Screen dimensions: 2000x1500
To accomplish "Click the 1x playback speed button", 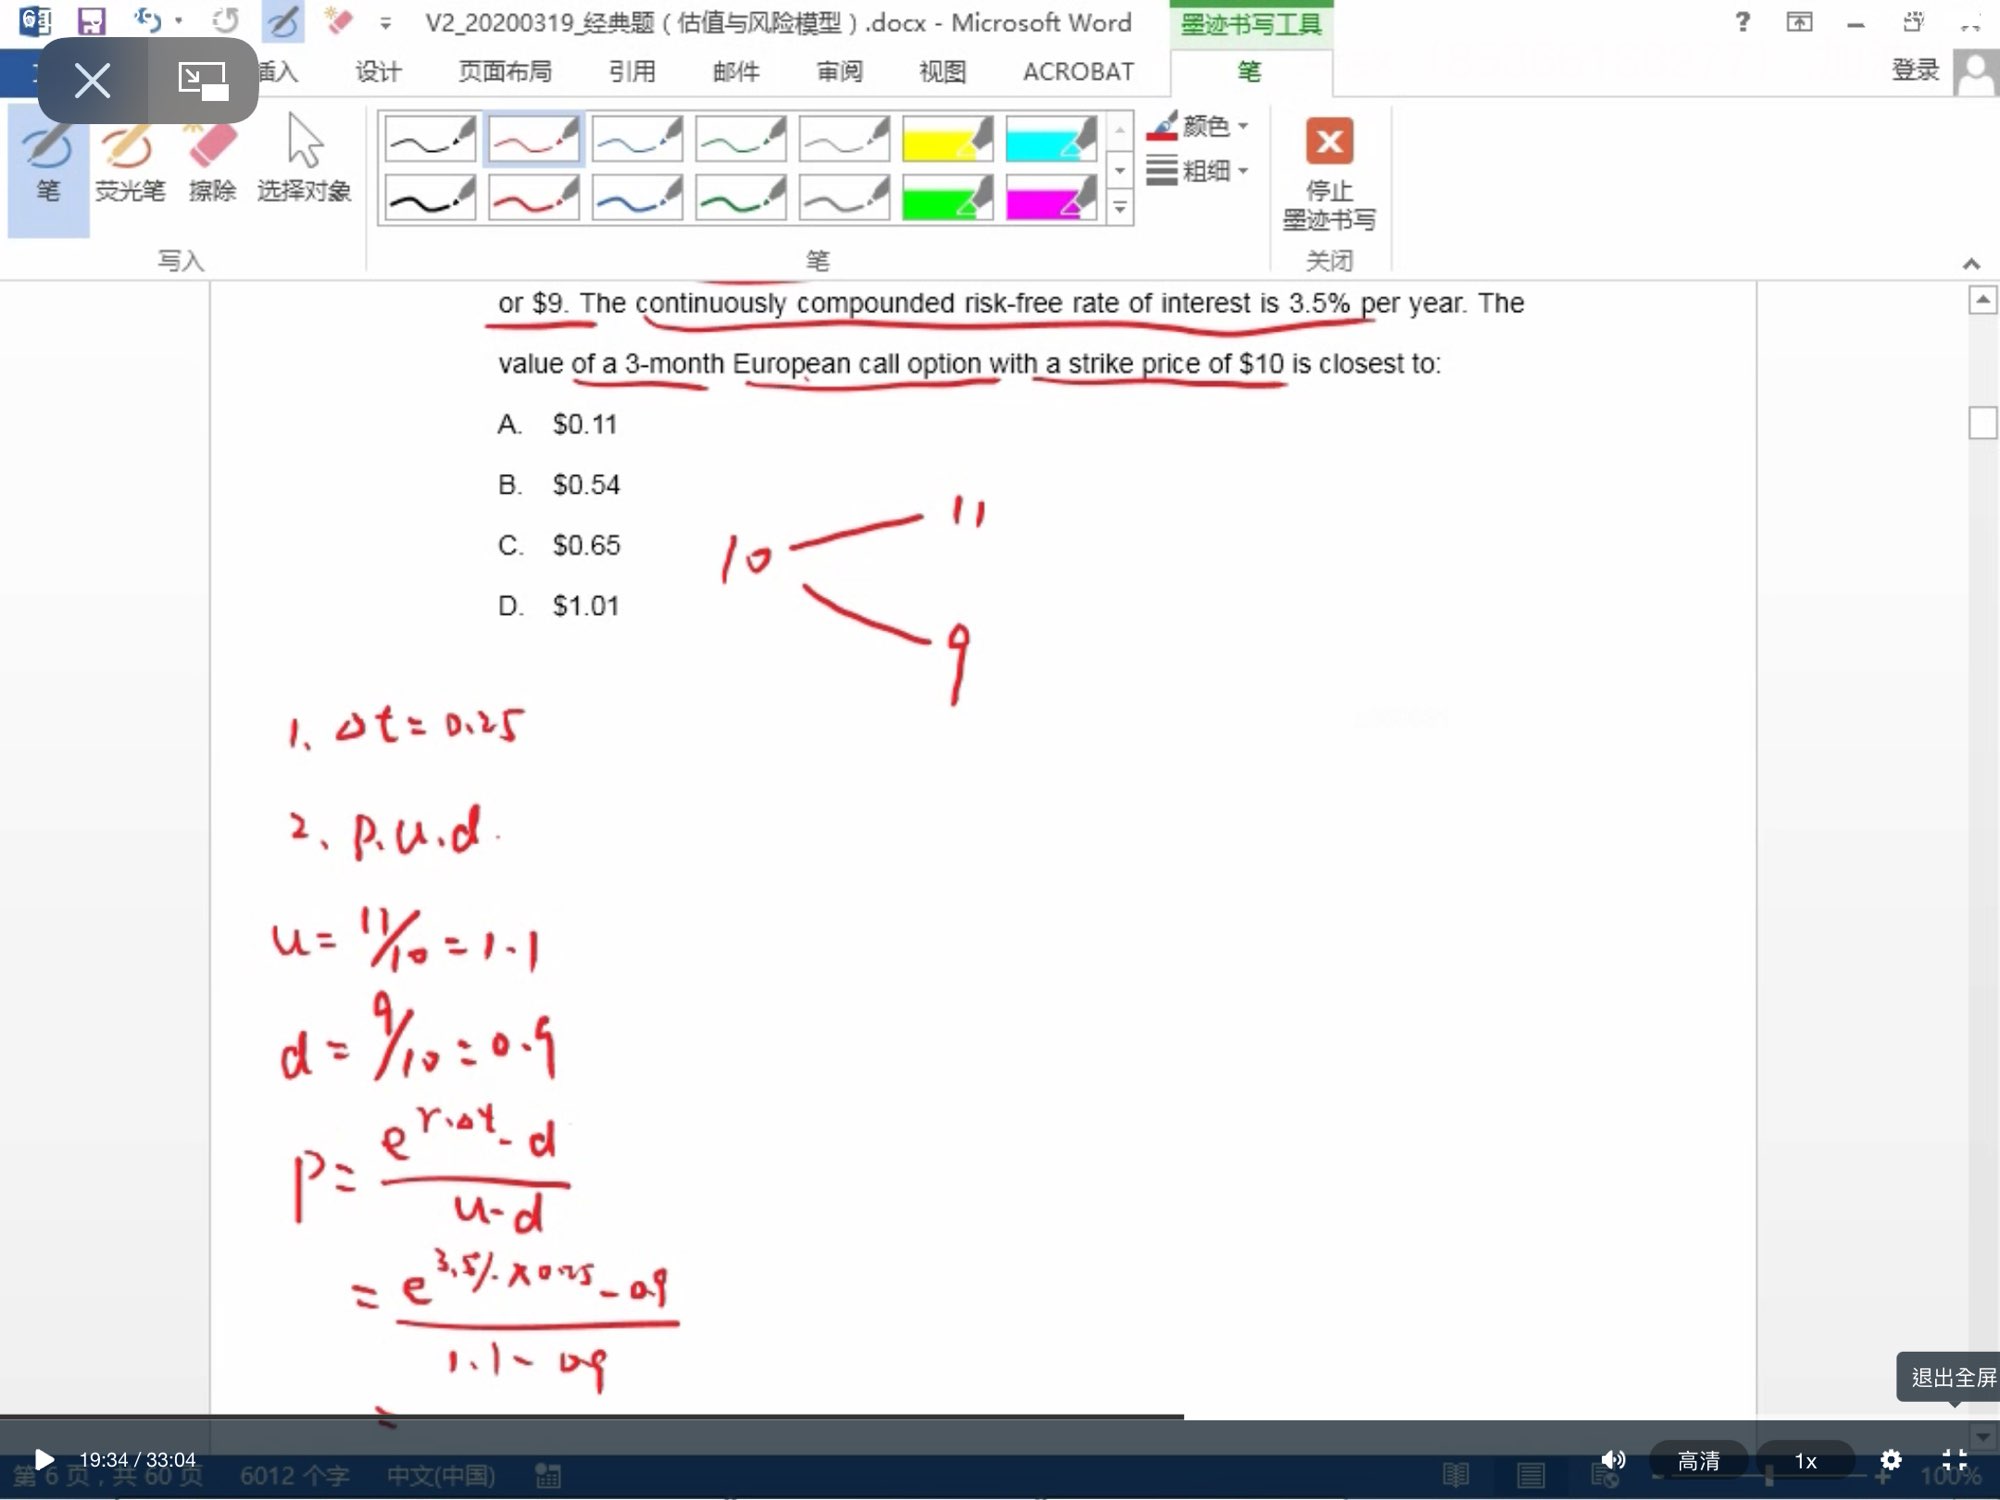I will [x=1805, y=1461].
